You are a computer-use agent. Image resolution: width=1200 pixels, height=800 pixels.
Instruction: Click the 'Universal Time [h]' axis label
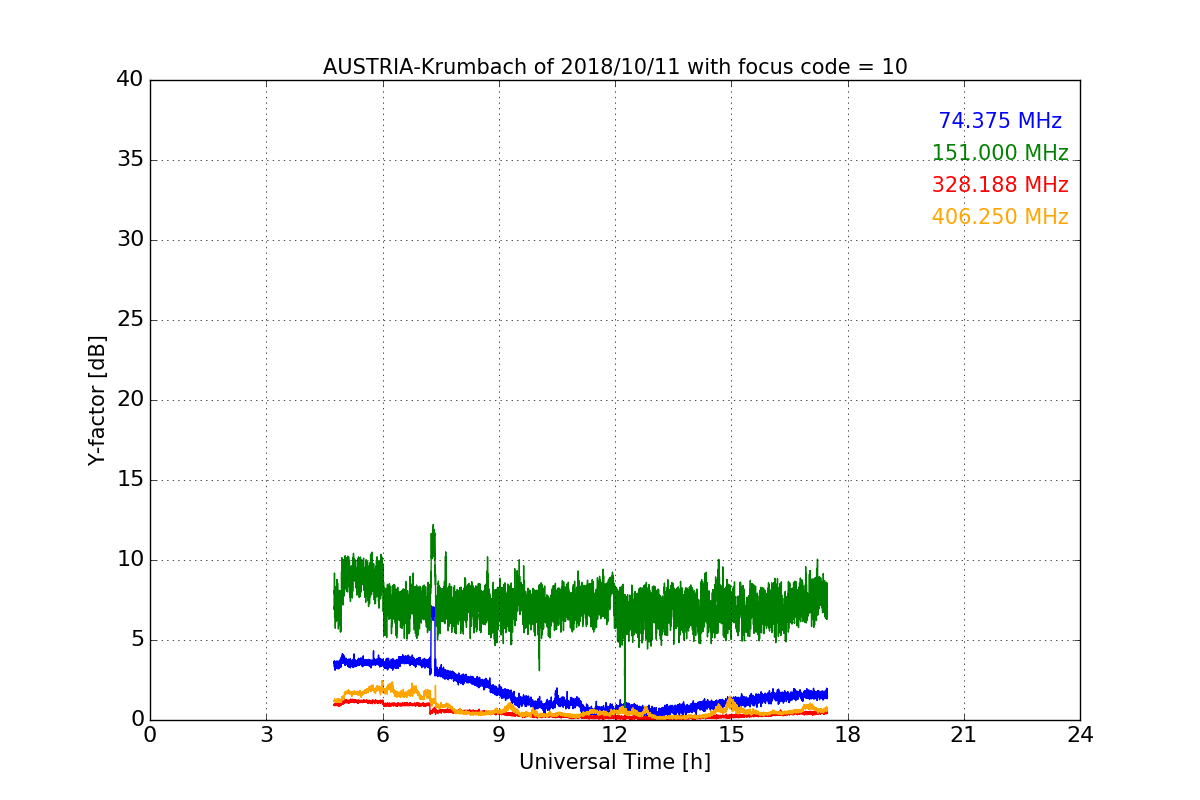[615, 762]
